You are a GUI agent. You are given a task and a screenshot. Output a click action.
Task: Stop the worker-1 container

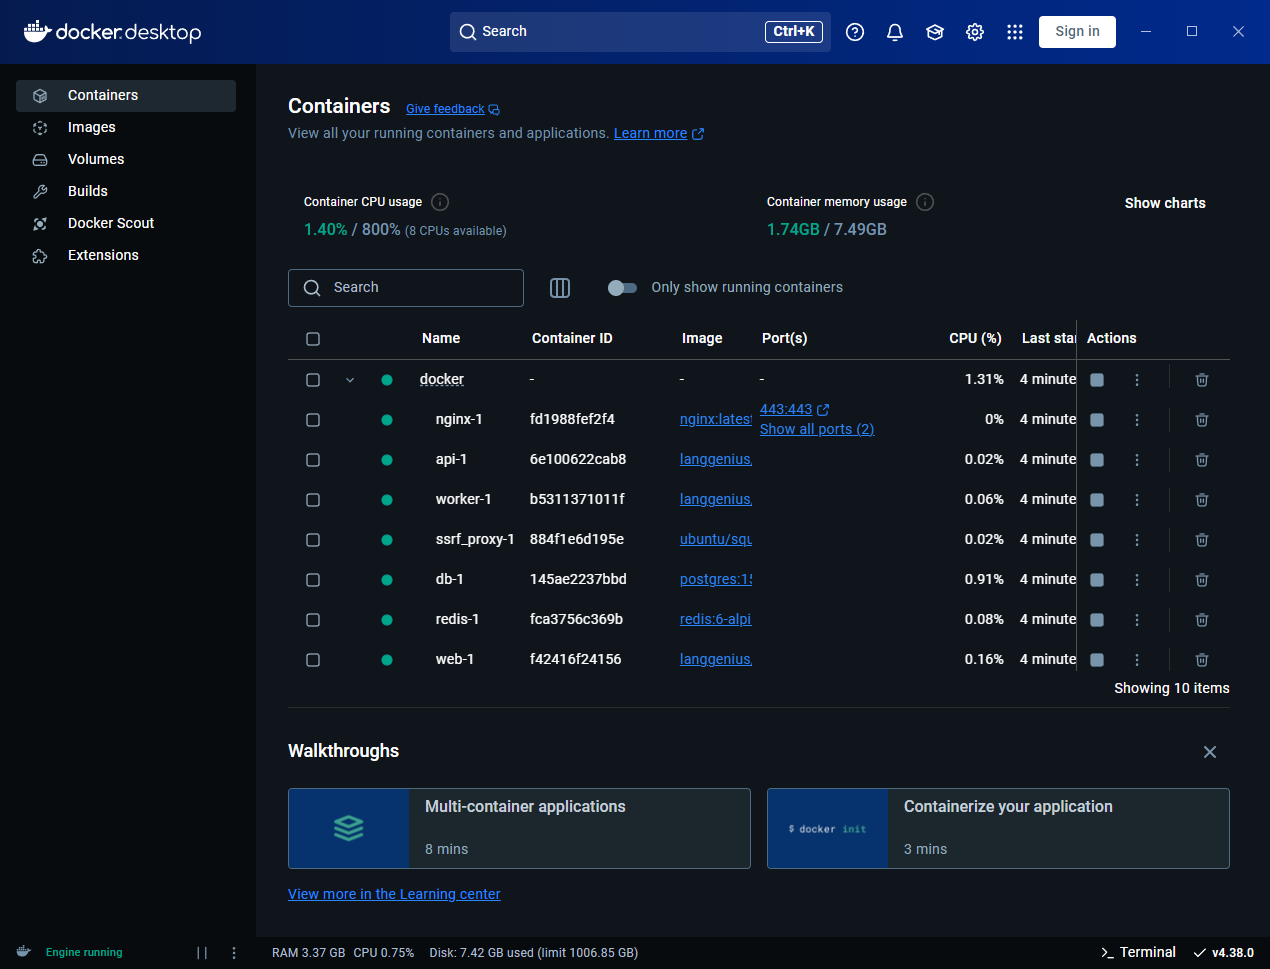click(1097, 500)
